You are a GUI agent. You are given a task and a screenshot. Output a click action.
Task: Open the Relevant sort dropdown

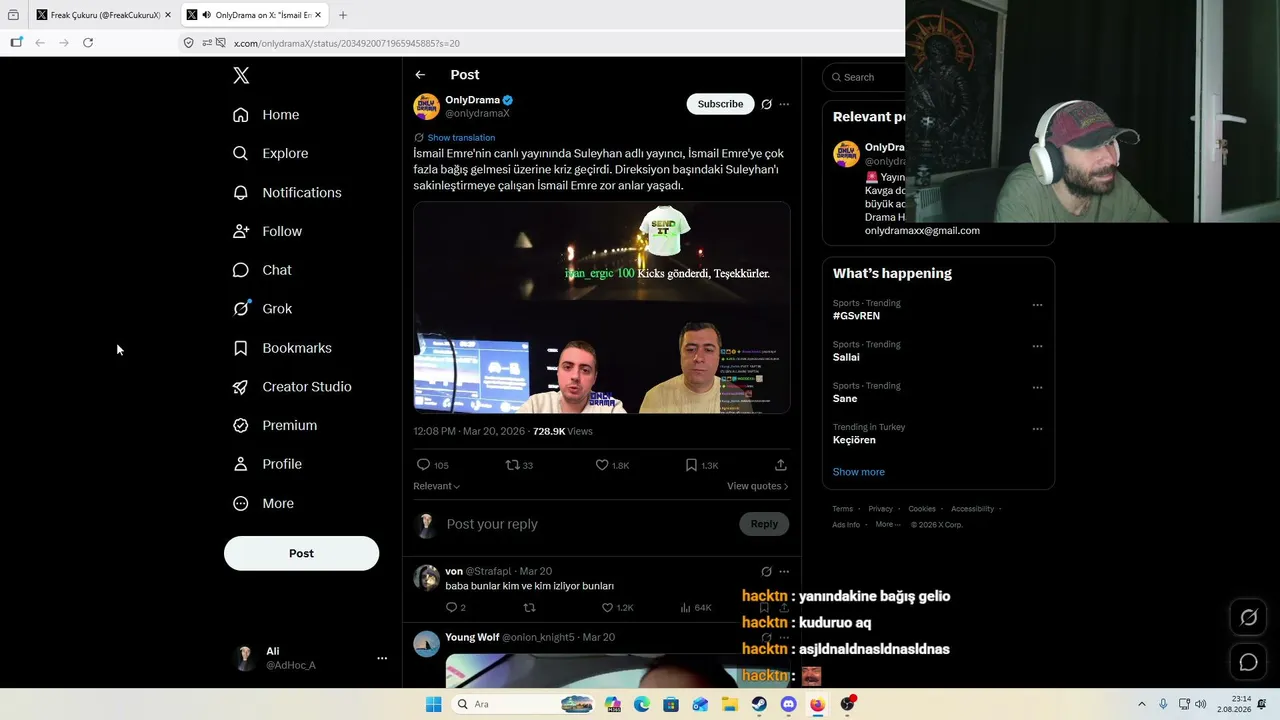click(437, 486)
